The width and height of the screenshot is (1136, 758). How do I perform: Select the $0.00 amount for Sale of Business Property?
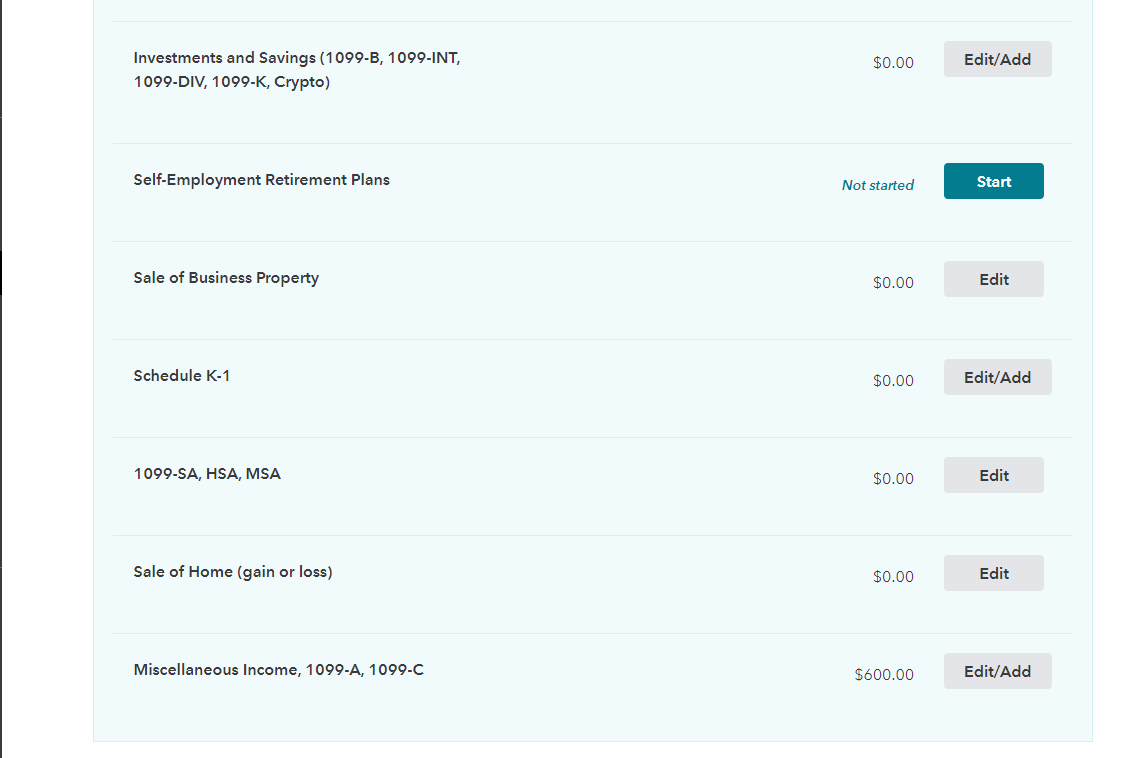pyautogui.click(x=893, y=283)
